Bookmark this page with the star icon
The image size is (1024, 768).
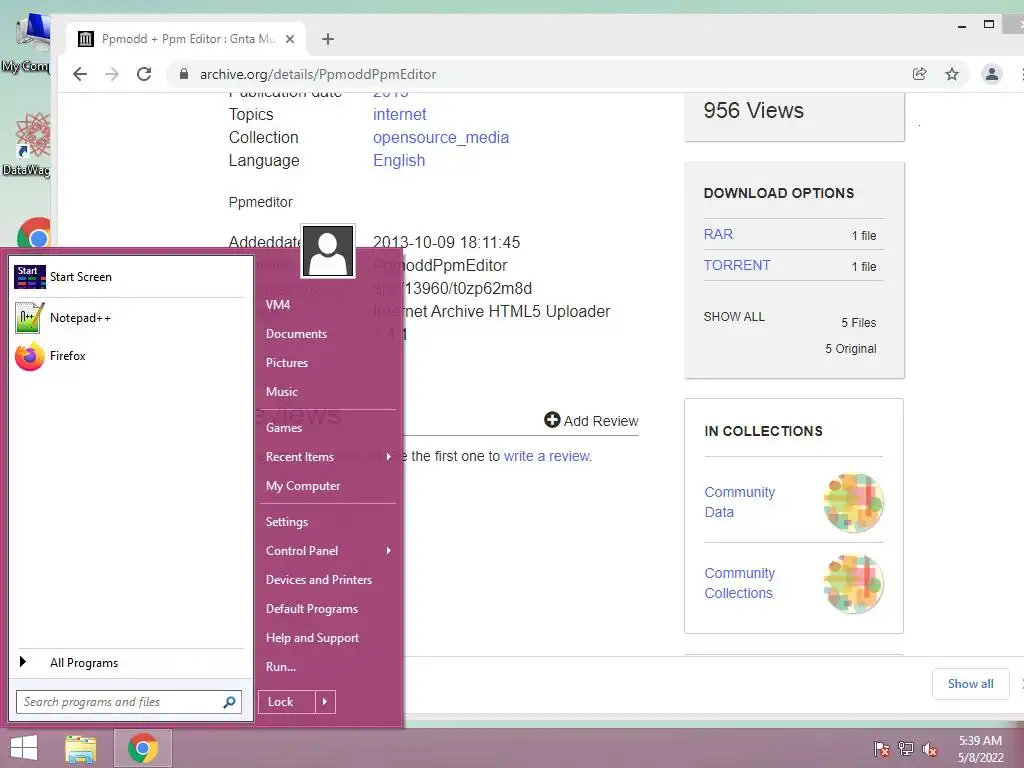[x=952, y=74]
